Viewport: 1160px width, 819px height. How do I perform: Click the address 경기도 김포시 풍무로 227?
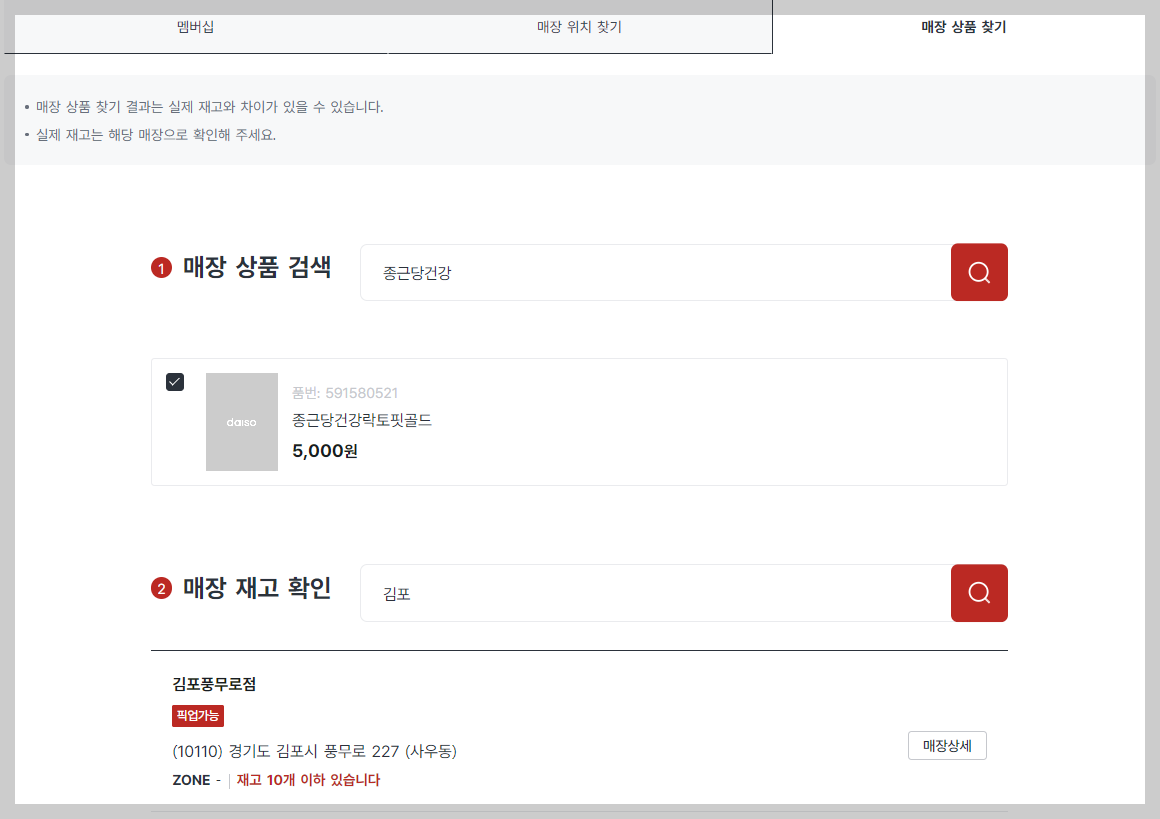(x=314, y=752)
